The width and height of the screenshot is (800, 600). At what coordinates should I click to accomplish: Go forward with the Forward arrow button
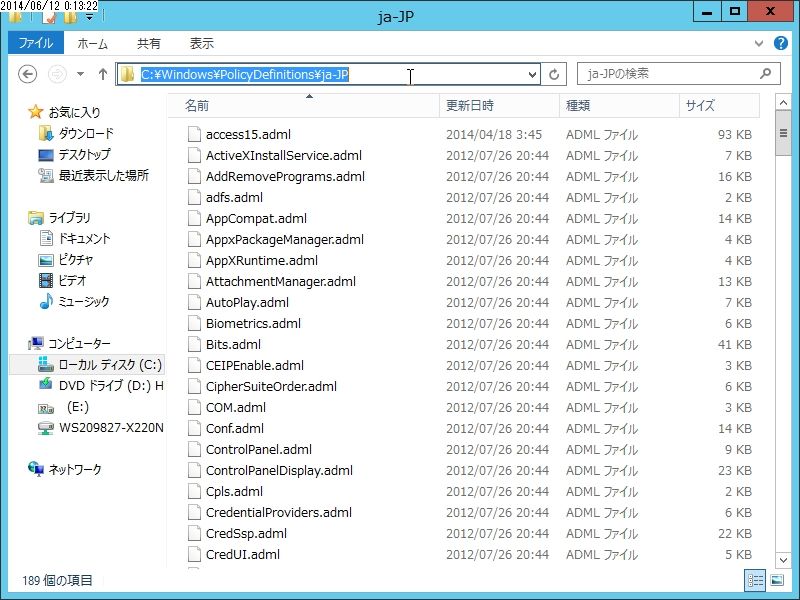coord(57,74)
